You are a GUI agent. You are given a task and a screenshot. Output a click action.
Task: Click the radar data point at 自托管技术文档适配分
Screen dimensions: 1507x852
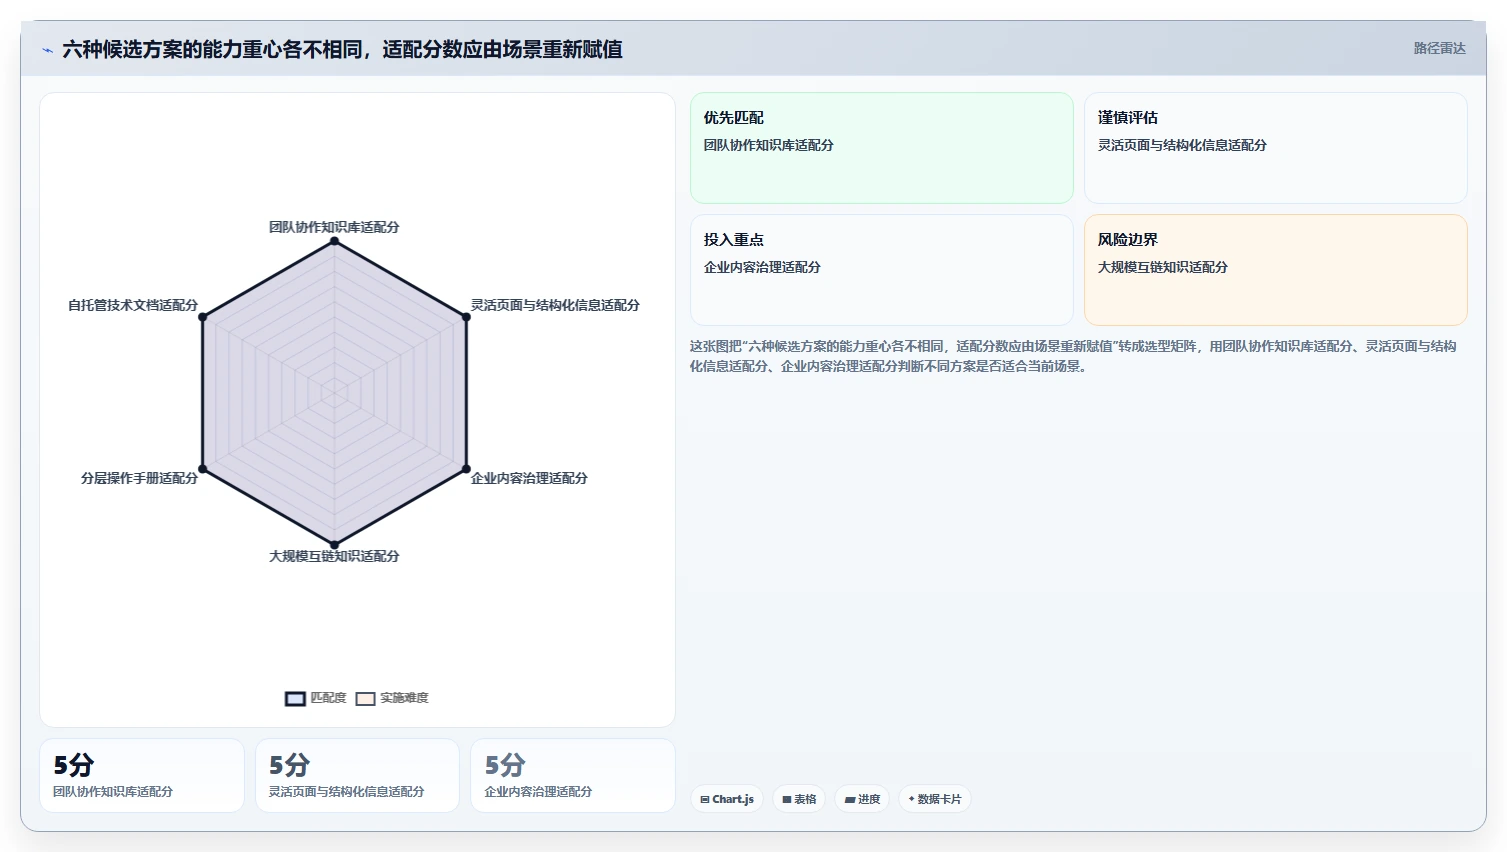click(x=203, y=317)
